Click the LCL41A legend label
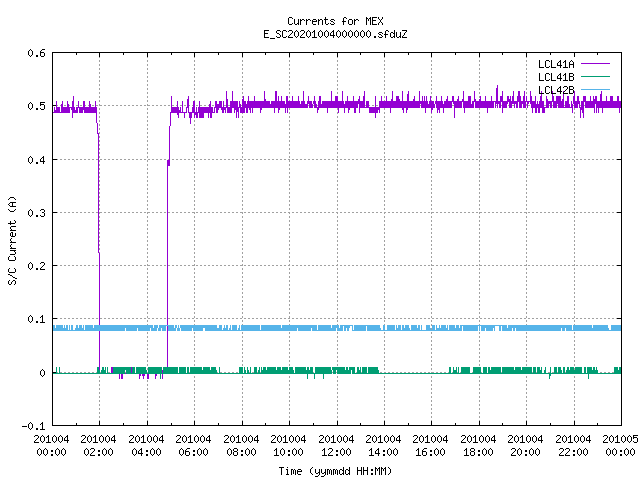Viewport: 640px width, 480px height. click(556, 64)
